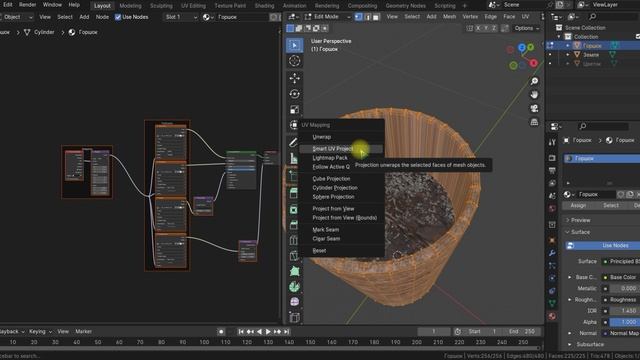Screen dimensions: 640x360
Task: Toggle auto keying record button
Action: 221,331
